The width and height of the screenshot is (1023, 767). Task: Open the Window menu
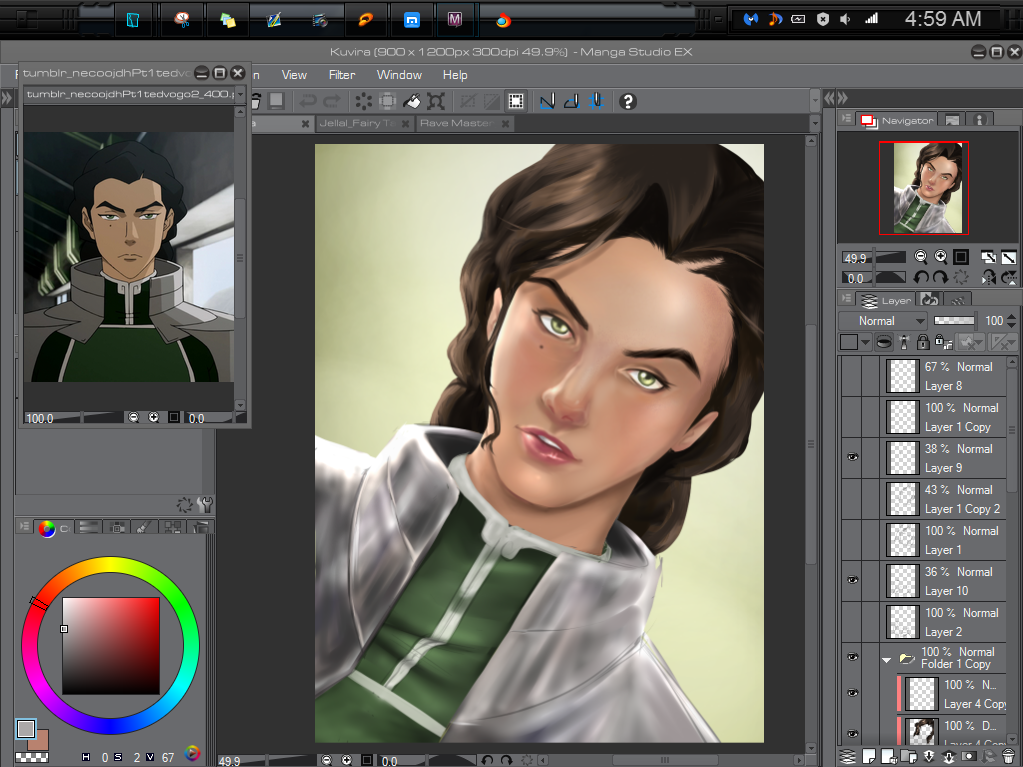399,75
